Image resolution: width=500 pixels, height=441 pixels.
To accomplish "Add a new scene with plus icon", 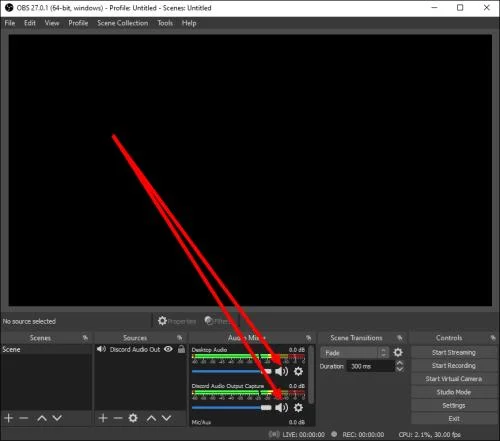I will [x=9, y=418].
